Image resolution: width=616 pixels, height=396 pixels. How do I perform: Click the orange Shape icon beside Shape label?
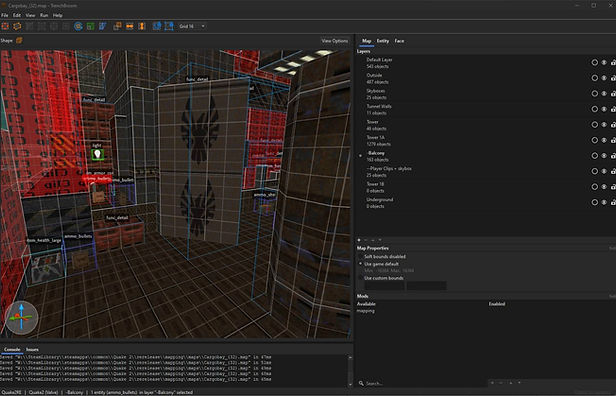tap(19, 40)
